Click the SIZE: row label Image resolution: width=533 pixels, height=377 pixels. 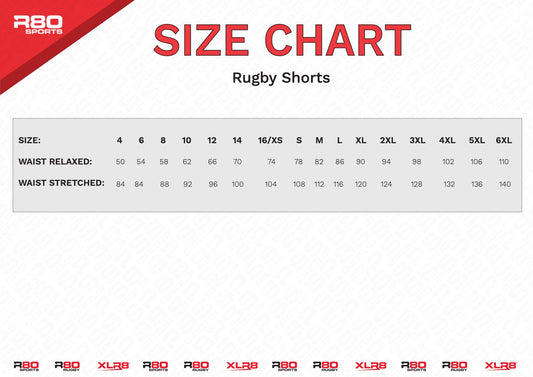[x=29, y=140]
